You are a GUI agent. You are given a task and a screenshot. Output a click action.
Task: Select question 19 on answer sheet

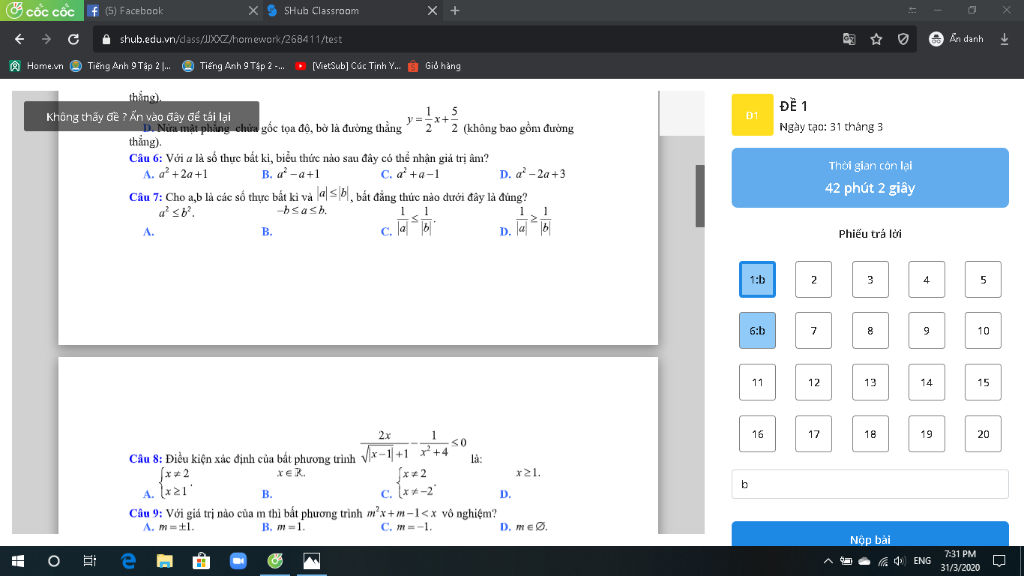tap(927, 434)
